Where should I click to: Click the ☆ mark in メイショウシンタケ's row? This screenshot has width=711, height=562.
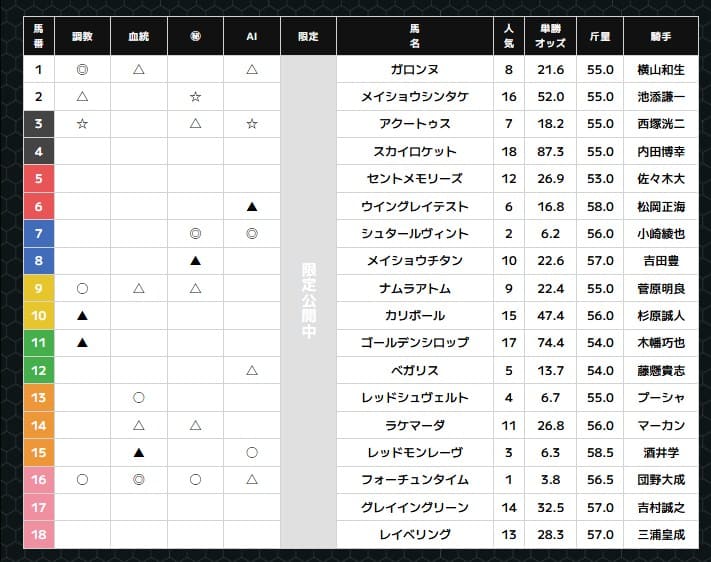tap(196, 97)
